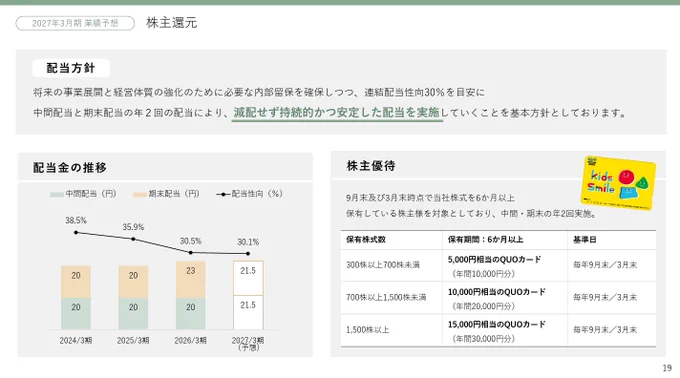Click the 株主優待 section heading
This screenshot has width=680, height=378.
point(371,166)
